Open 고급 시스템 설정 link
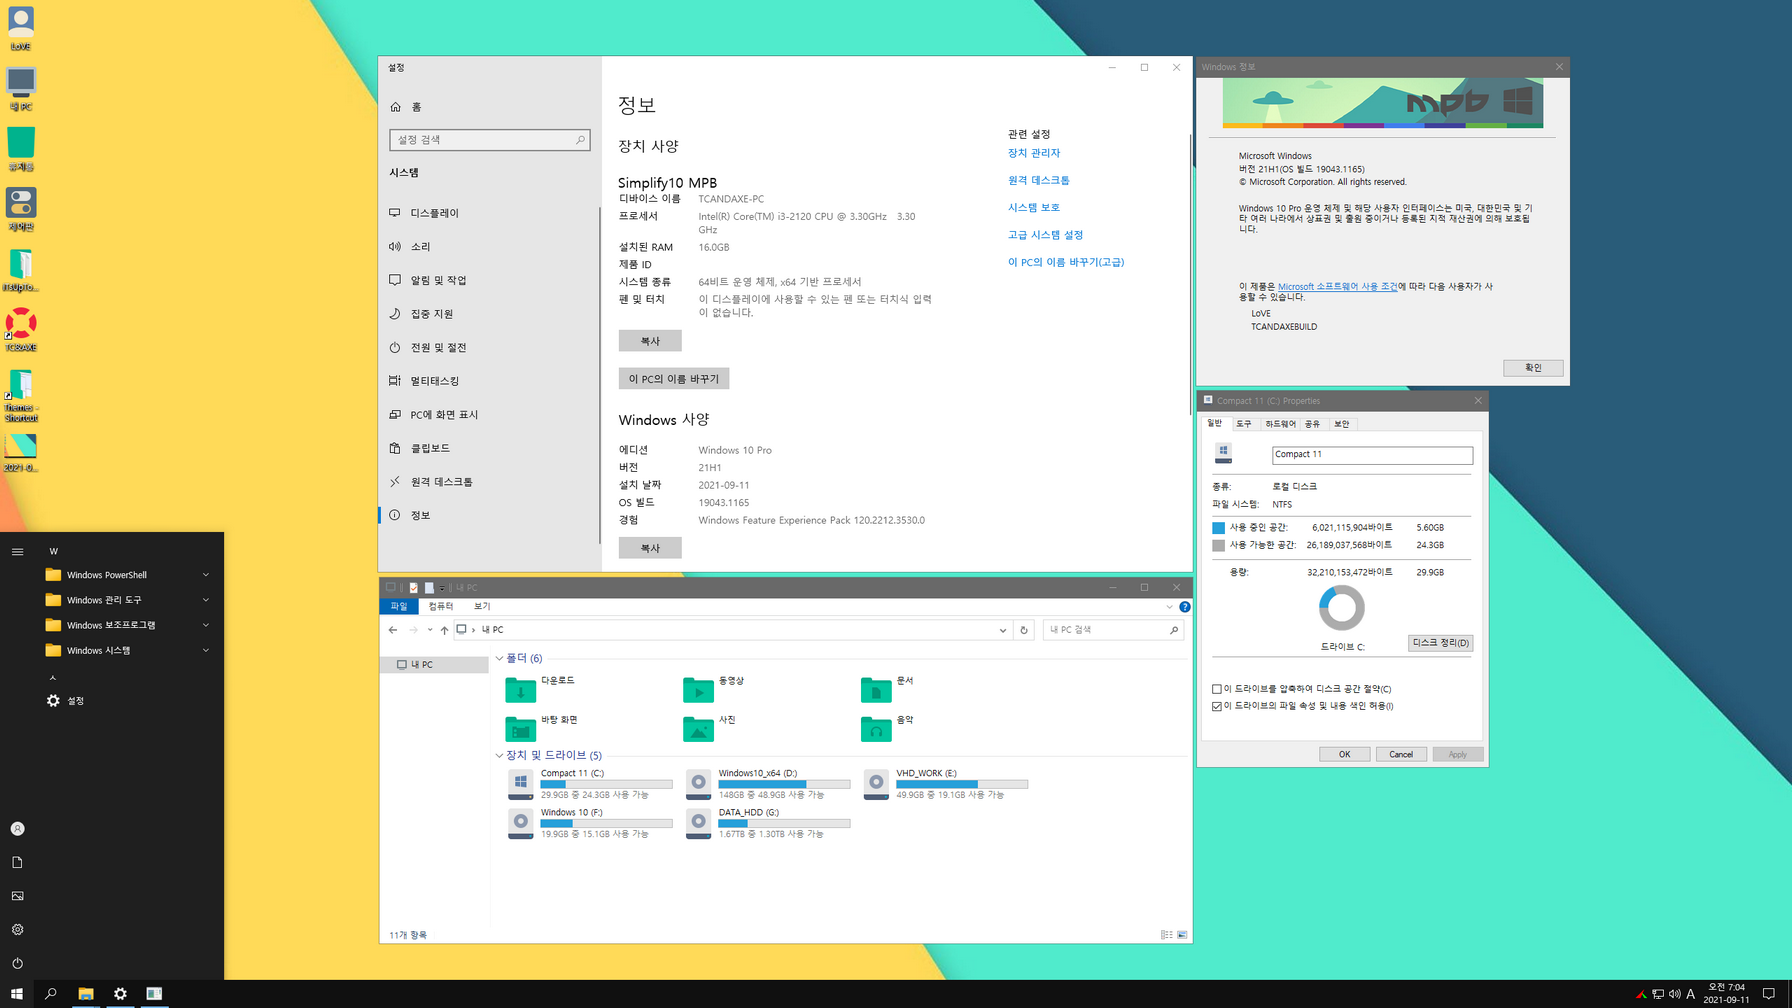The width and height of the screenshot is (1792, 1008). pos(1046,235)
